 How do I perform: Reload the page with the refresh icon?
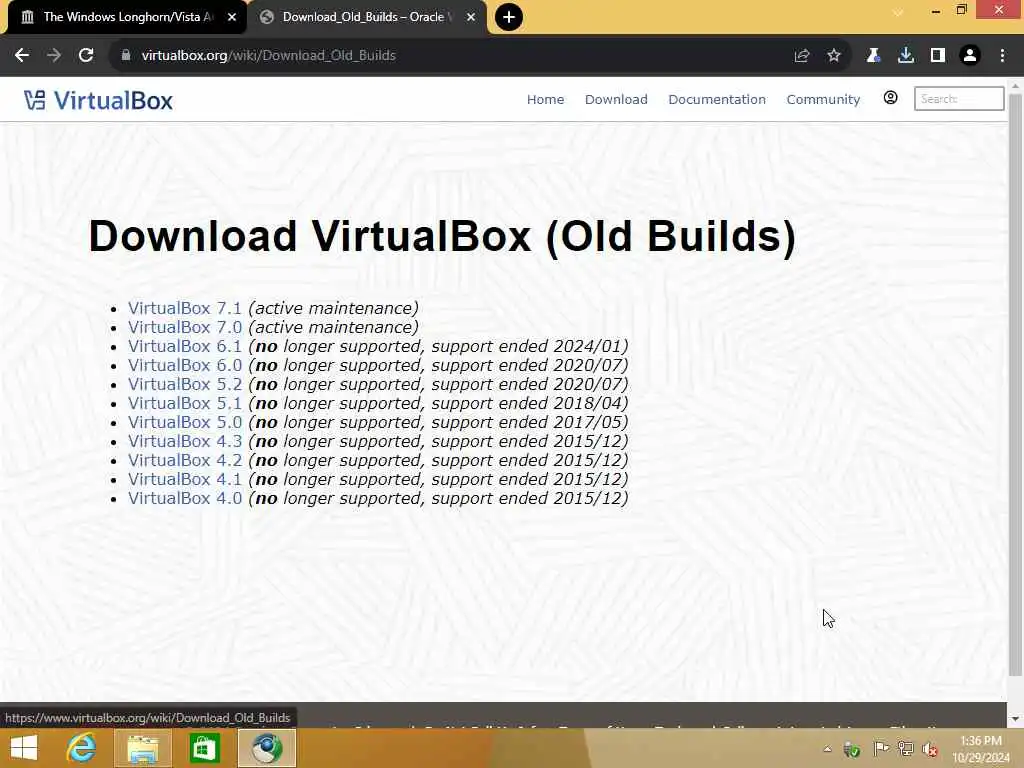[86, 56]
